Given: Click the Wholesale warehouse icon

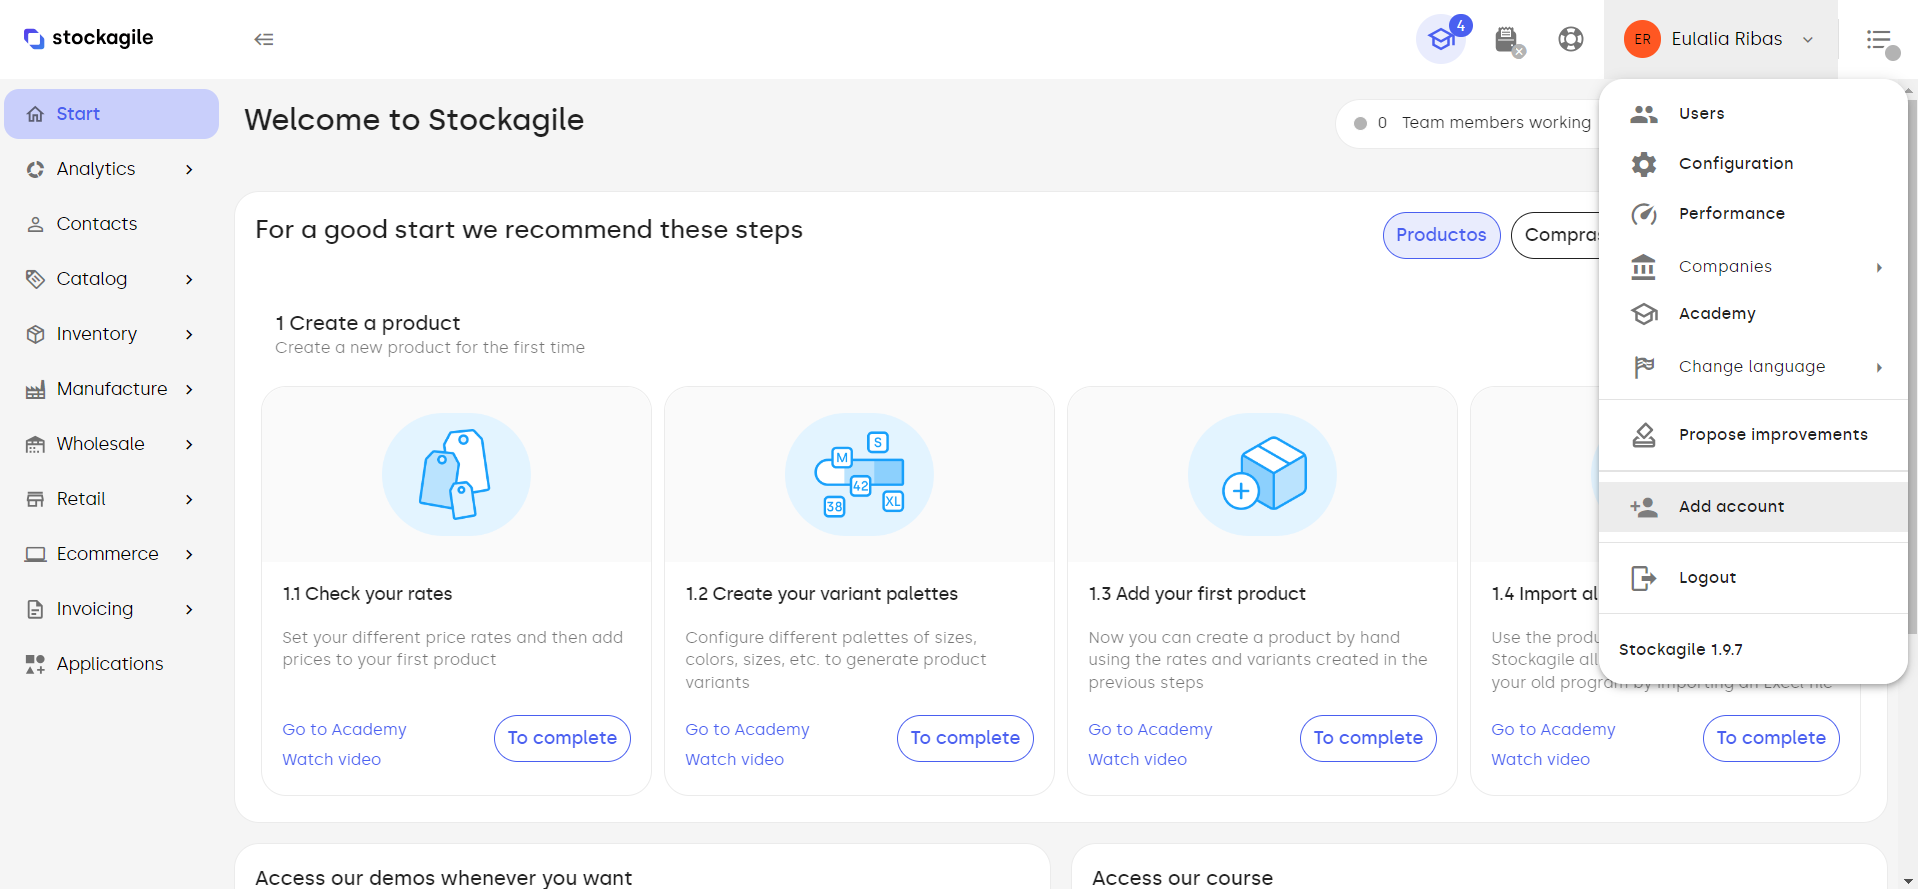Looking at the screenshot, I should tap(35, 444).
